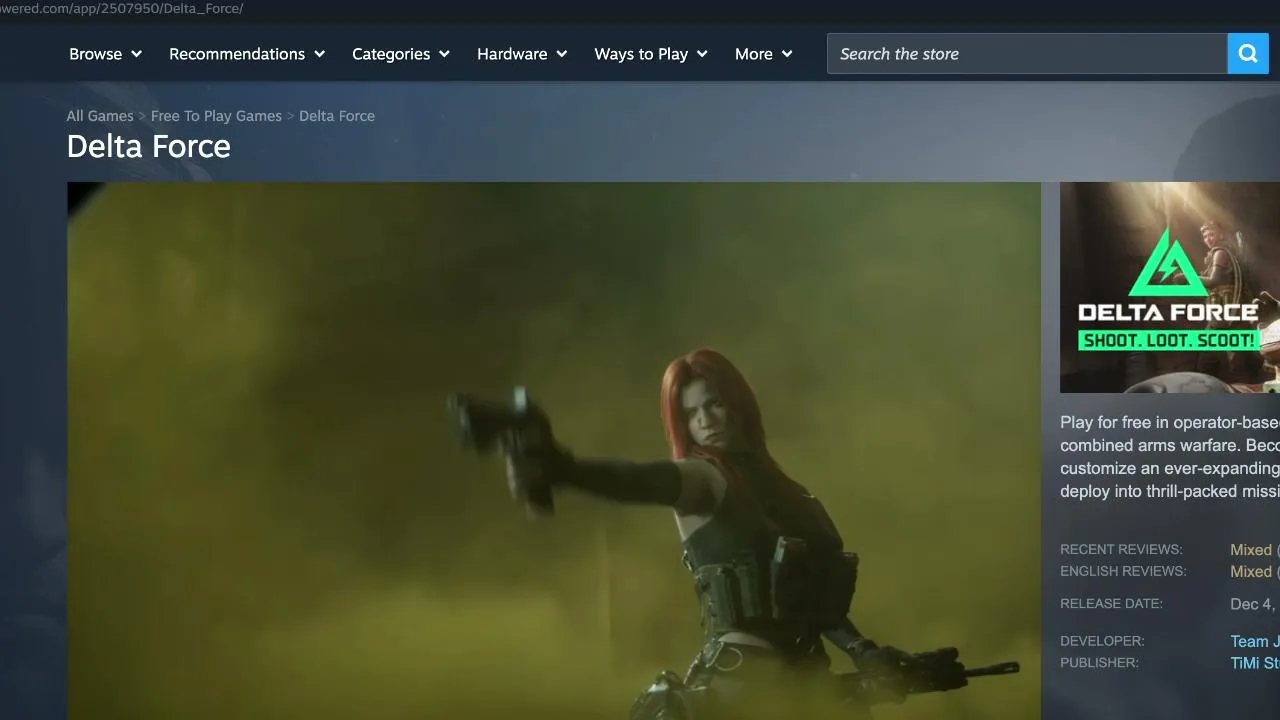
Task: Click the browser address bar URL
Action: pos(122,8)
